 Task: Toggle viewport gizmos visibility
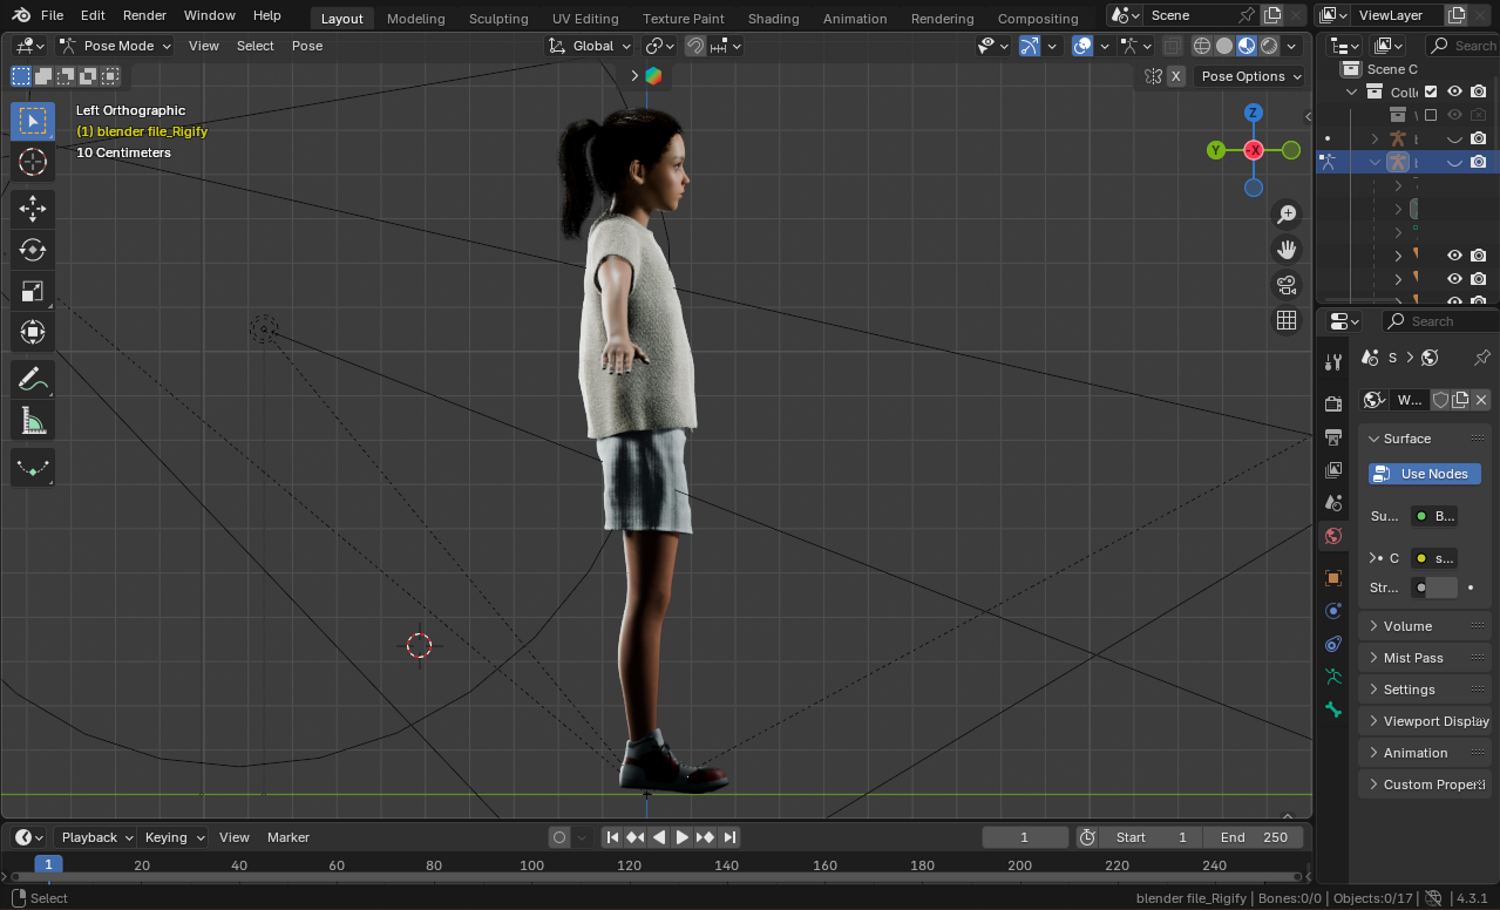(1029, 46)
